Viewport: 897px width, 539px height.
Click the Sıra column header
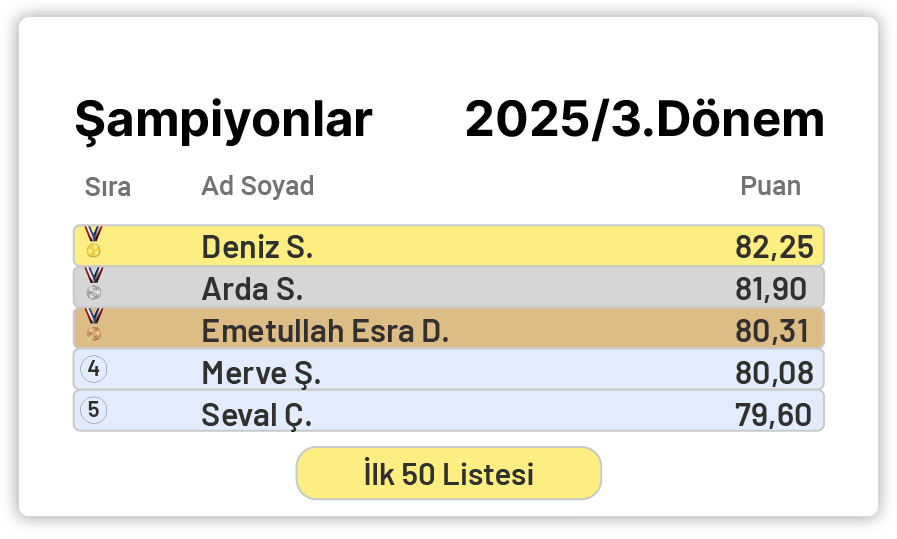108,187
